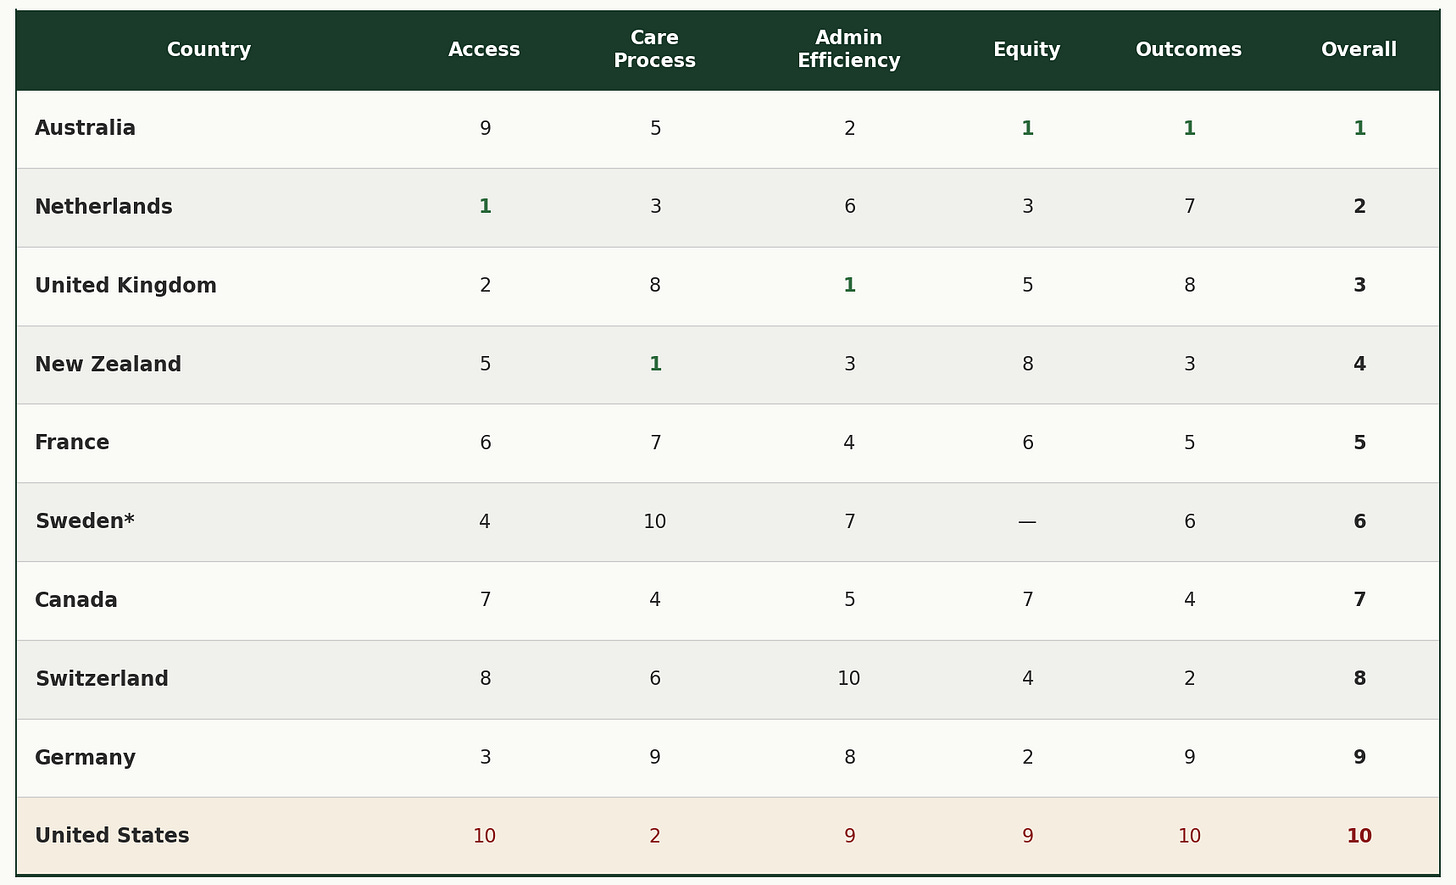Select Australia's green Equity rank 1

click(x=1027, y=128)
